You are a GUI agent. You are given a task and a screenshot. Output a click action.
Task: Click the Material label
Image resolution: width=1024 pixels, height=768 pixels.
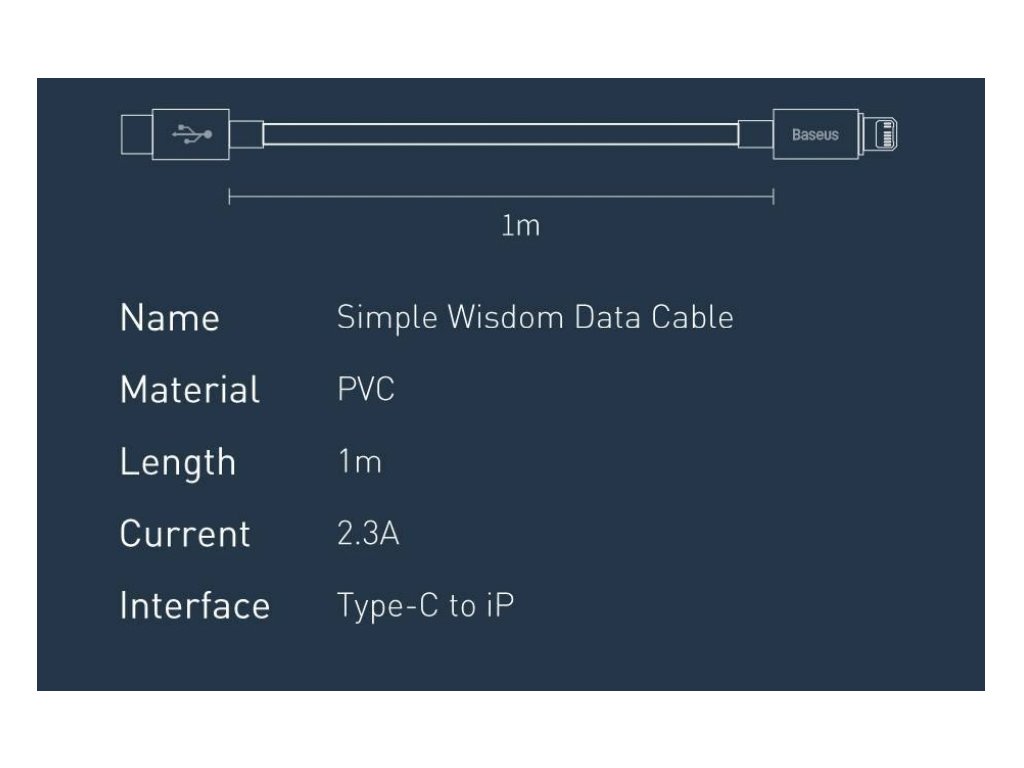point(190,390)
